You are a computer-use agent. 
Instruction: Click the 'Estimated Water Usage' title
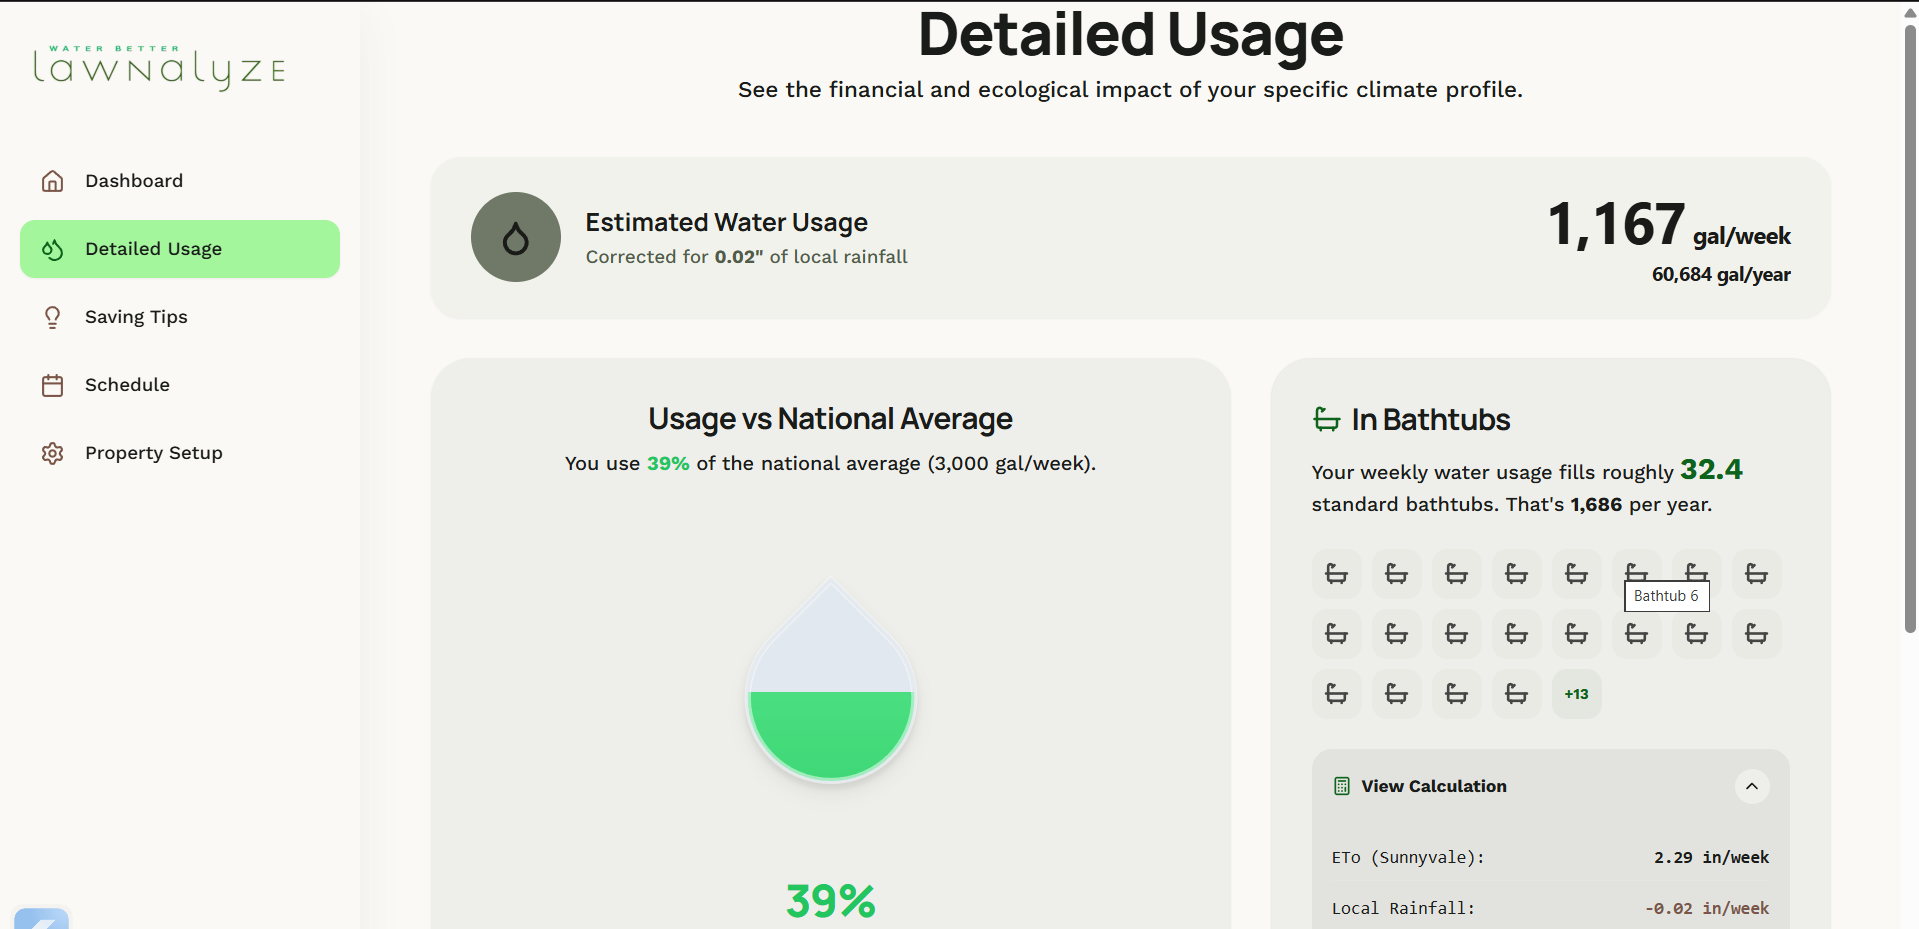(727, 222)
